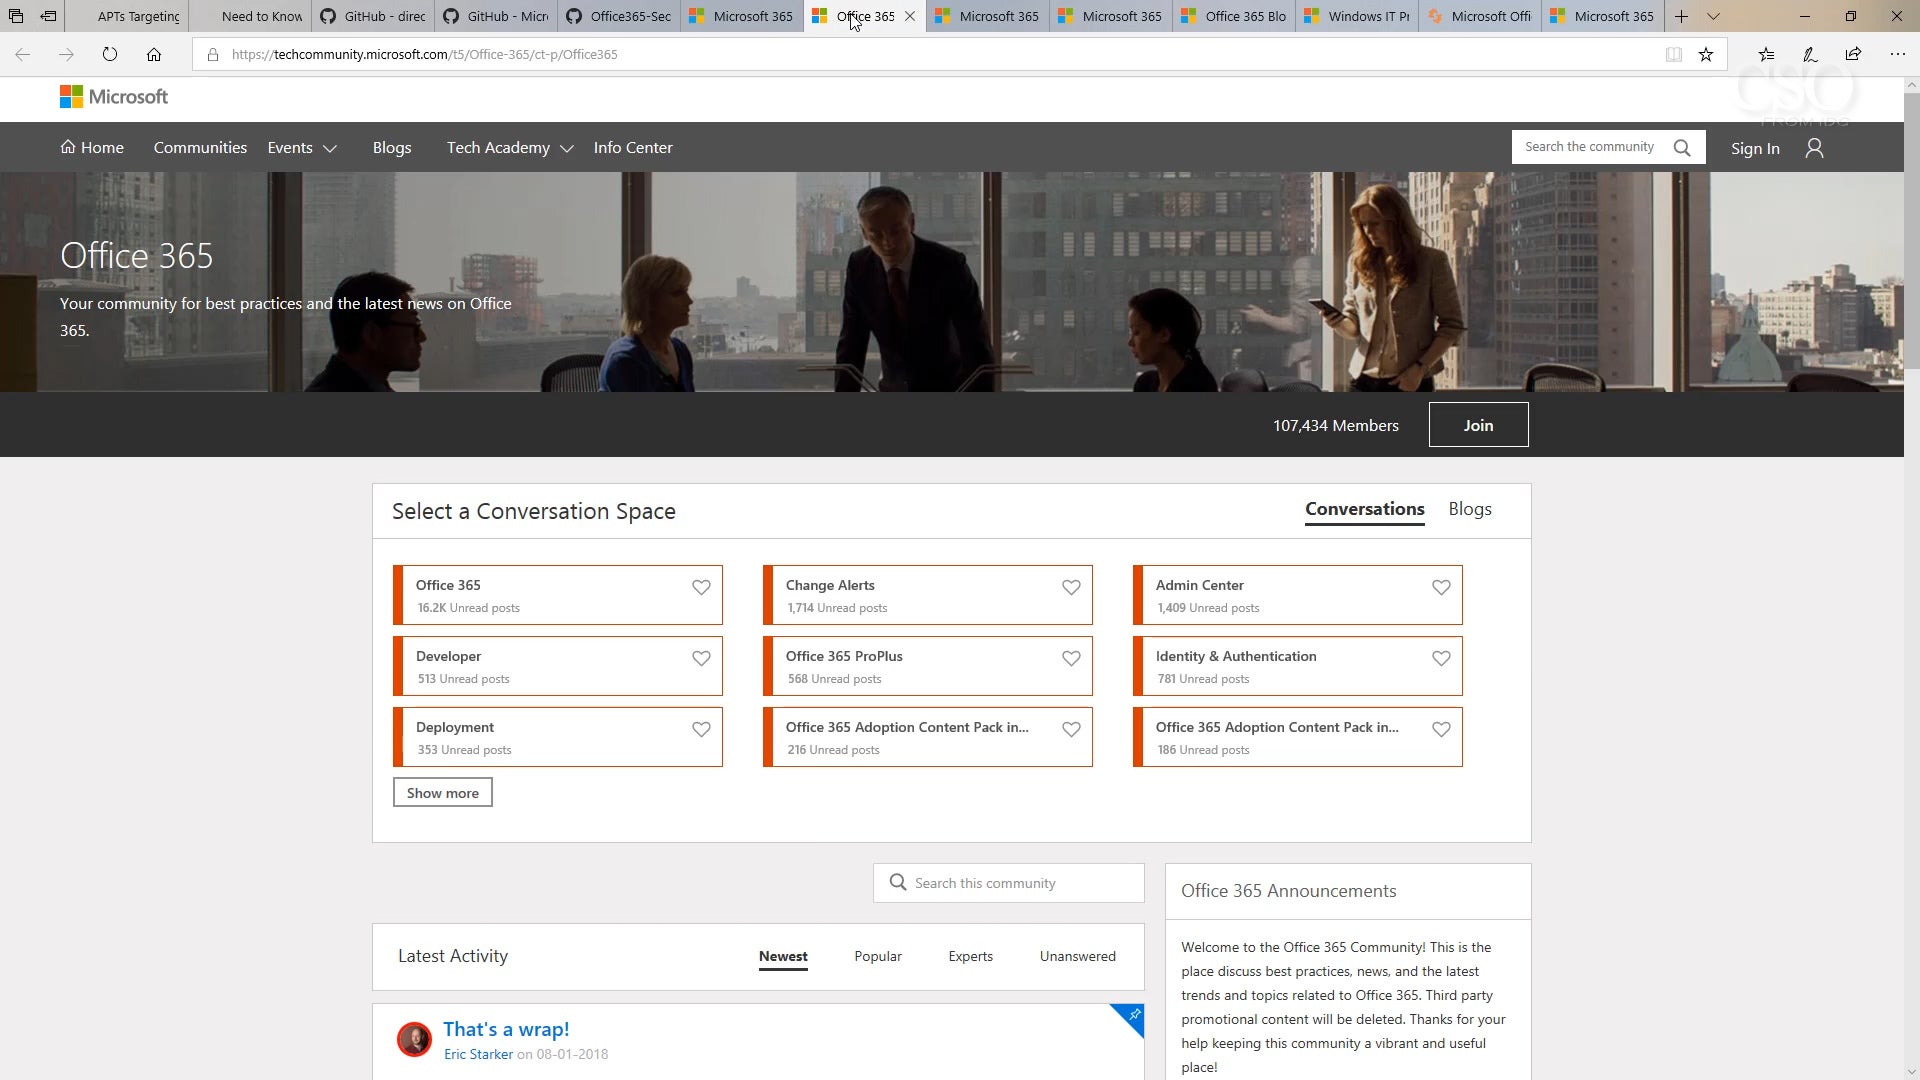The image size is (1920, 1080).
Task: Open the Developer space card
Action: [558, 666]
